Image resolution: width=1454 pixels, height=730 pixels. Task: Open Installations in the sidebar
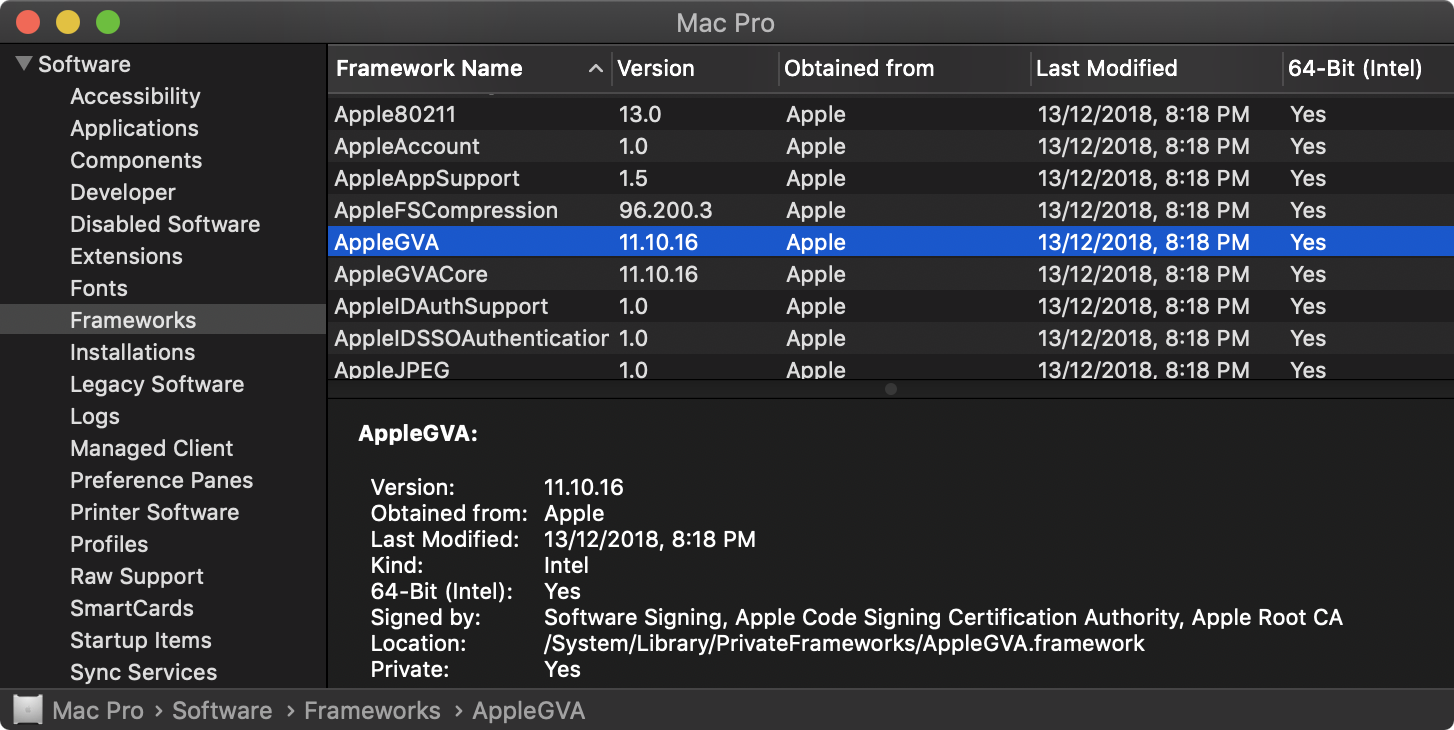pos(132,352)
